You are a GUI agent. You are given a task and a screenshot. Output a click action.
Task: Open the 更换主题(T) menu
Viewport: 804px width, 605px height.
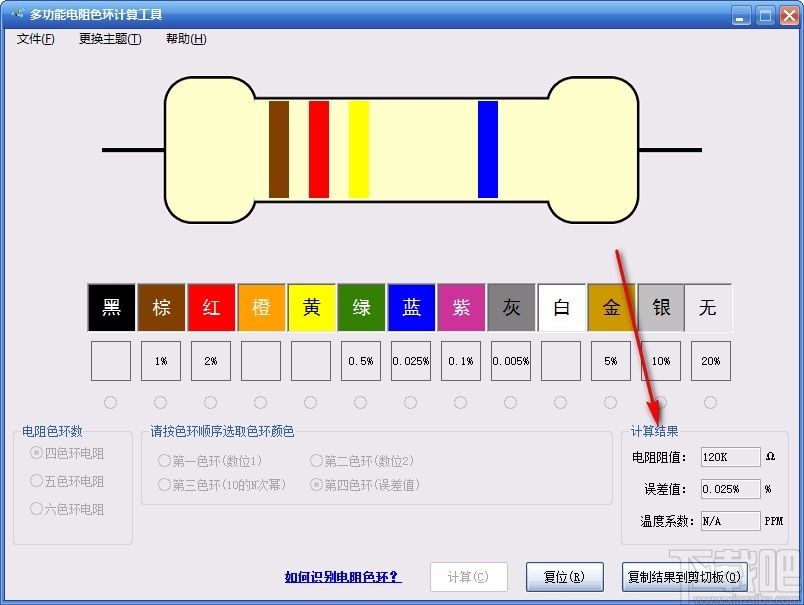click(x=108, y=38)
